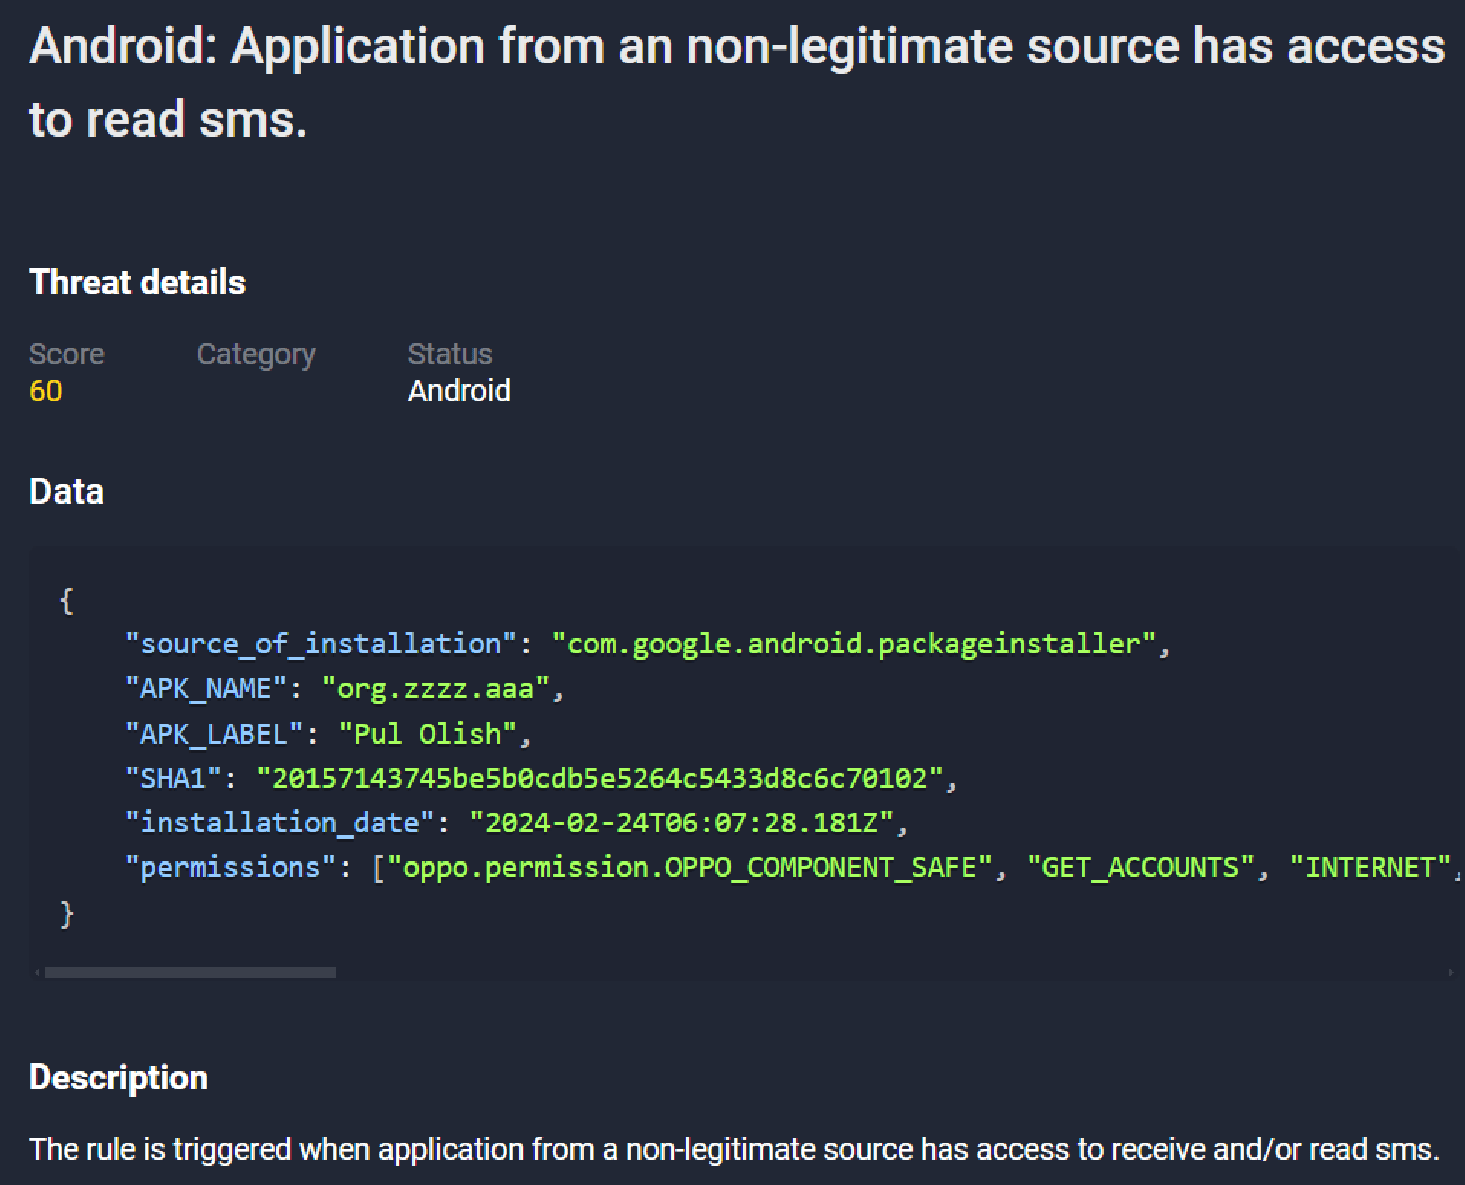The width and height of the screenshot is (1465, 1185).
Task: Click the Status value Android
Action: tap(459, 391)
